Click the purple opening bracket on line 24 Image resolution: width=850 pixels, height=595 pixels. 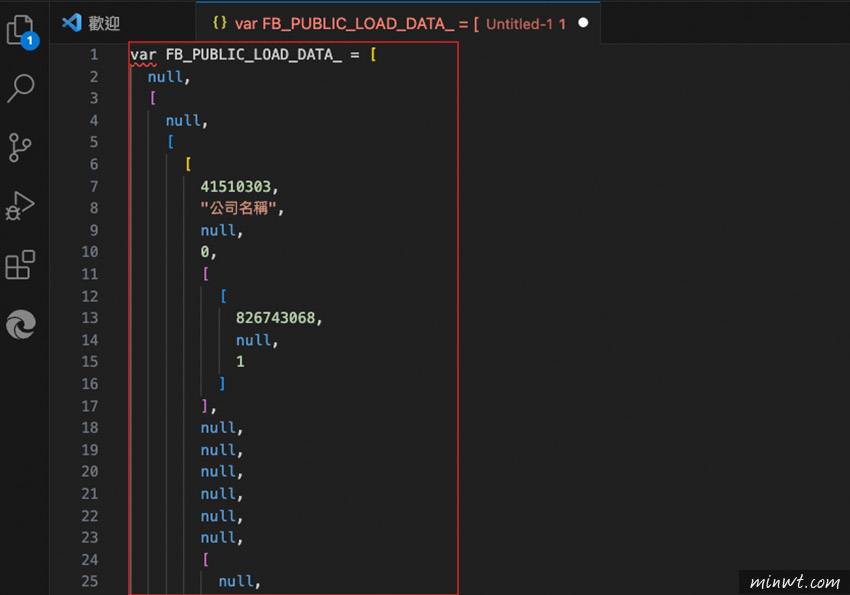[x=205, y=559]
